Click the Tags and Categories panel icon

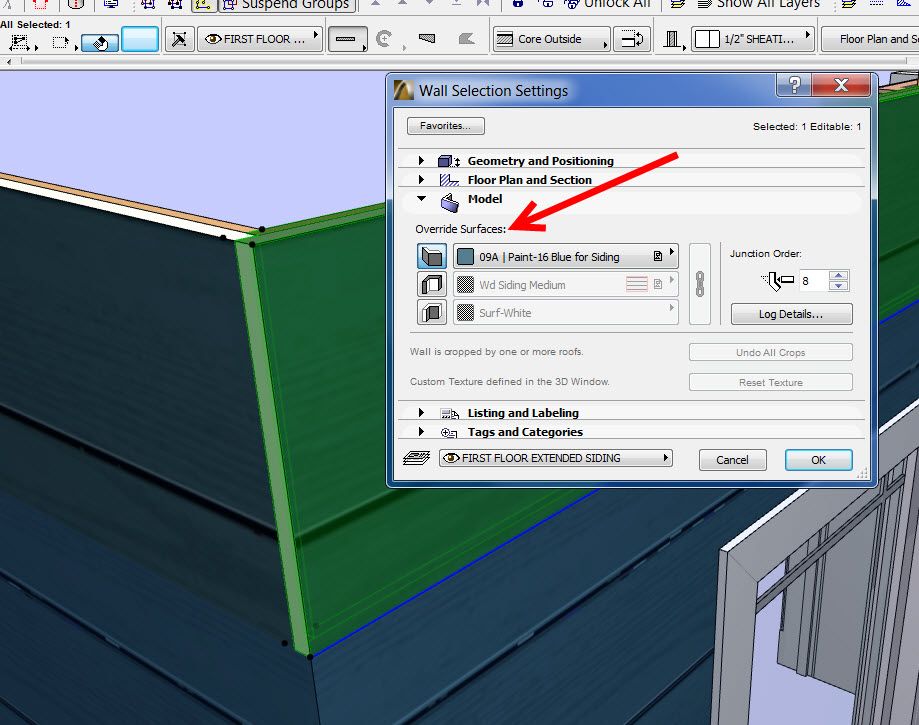tap(449, 433)
